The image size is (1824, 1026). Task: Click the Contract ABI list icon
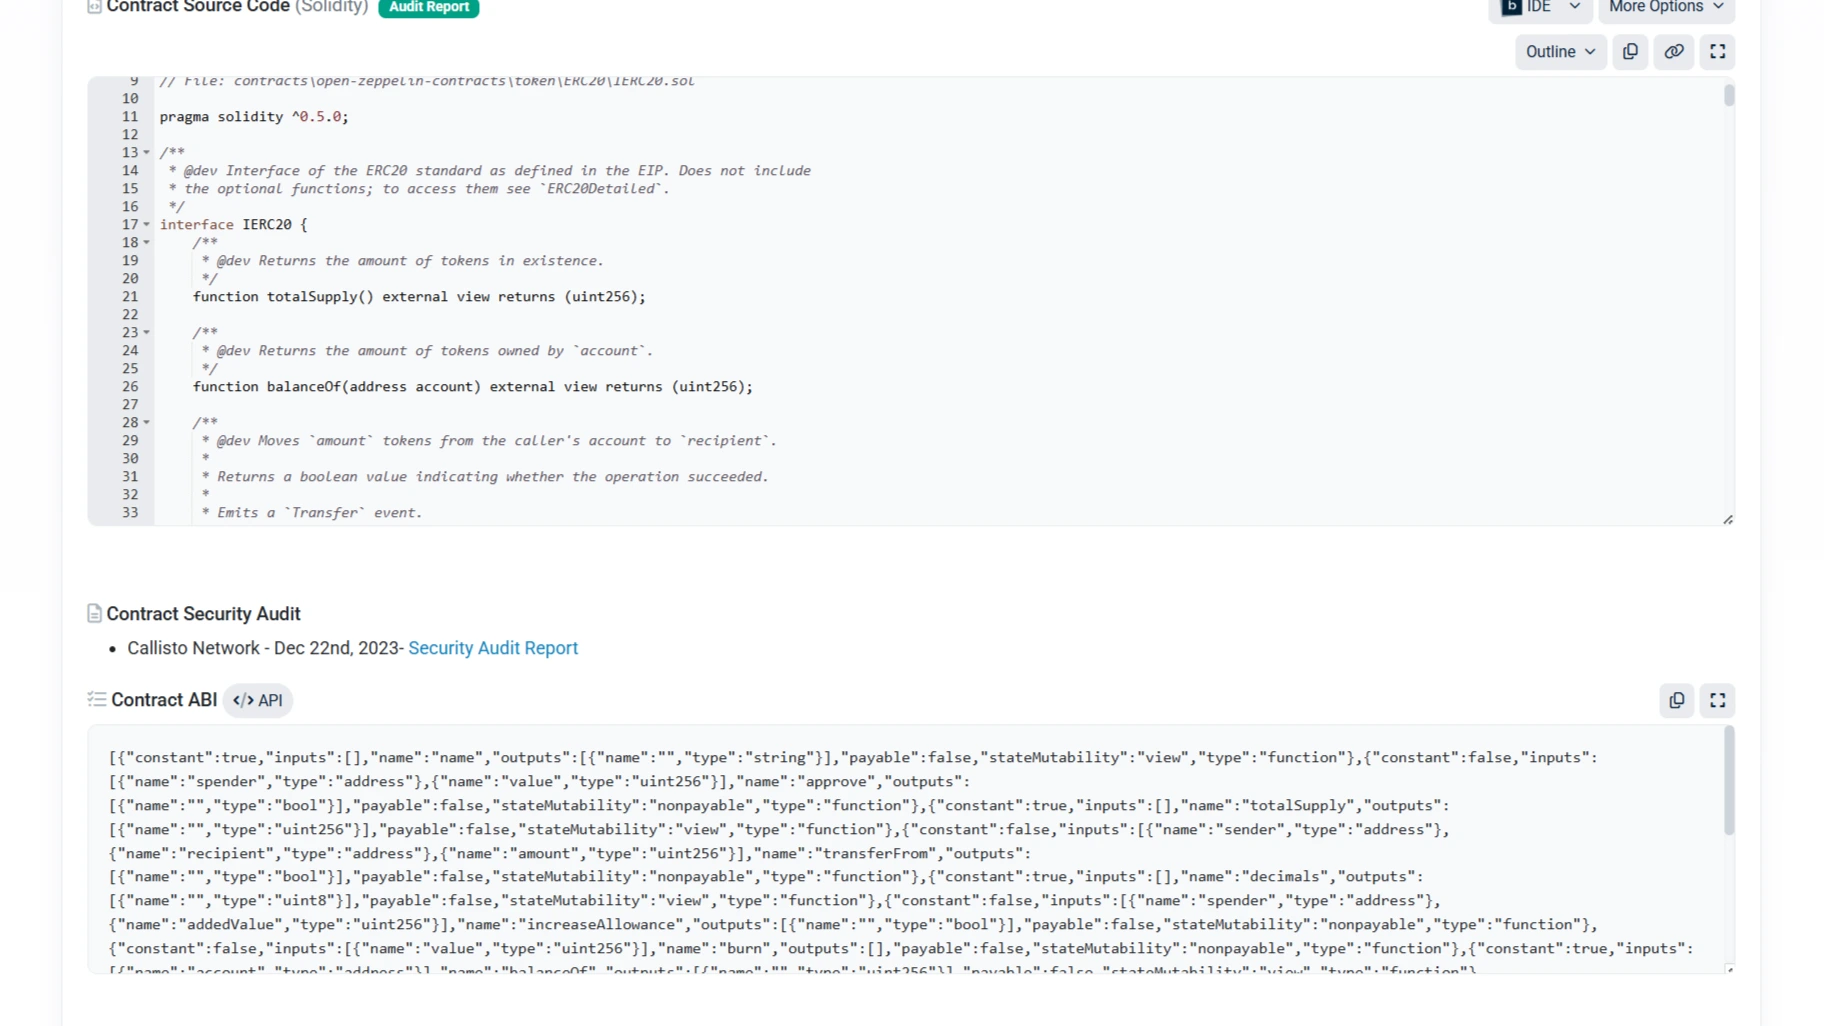(x=97, y=700)
